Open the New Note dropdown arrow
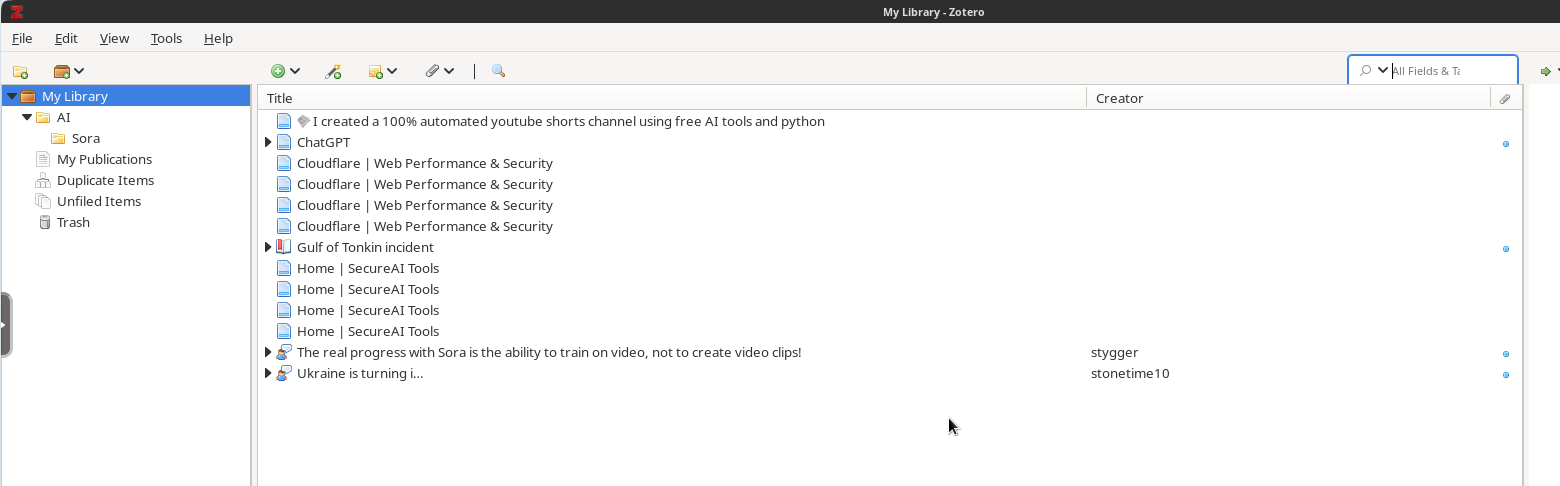The image size is (1560, 486). 392,71
